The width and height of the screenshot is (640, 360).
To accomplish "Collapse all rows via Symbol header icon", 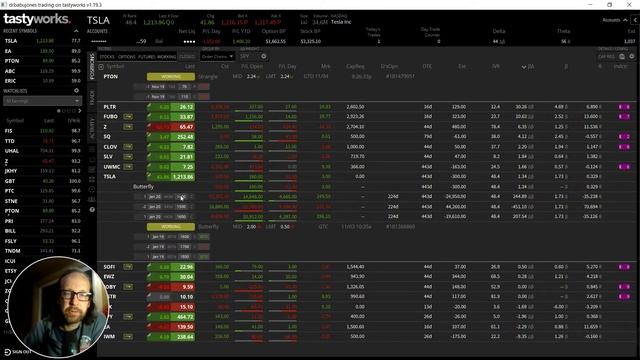I will tap(101, 67).
